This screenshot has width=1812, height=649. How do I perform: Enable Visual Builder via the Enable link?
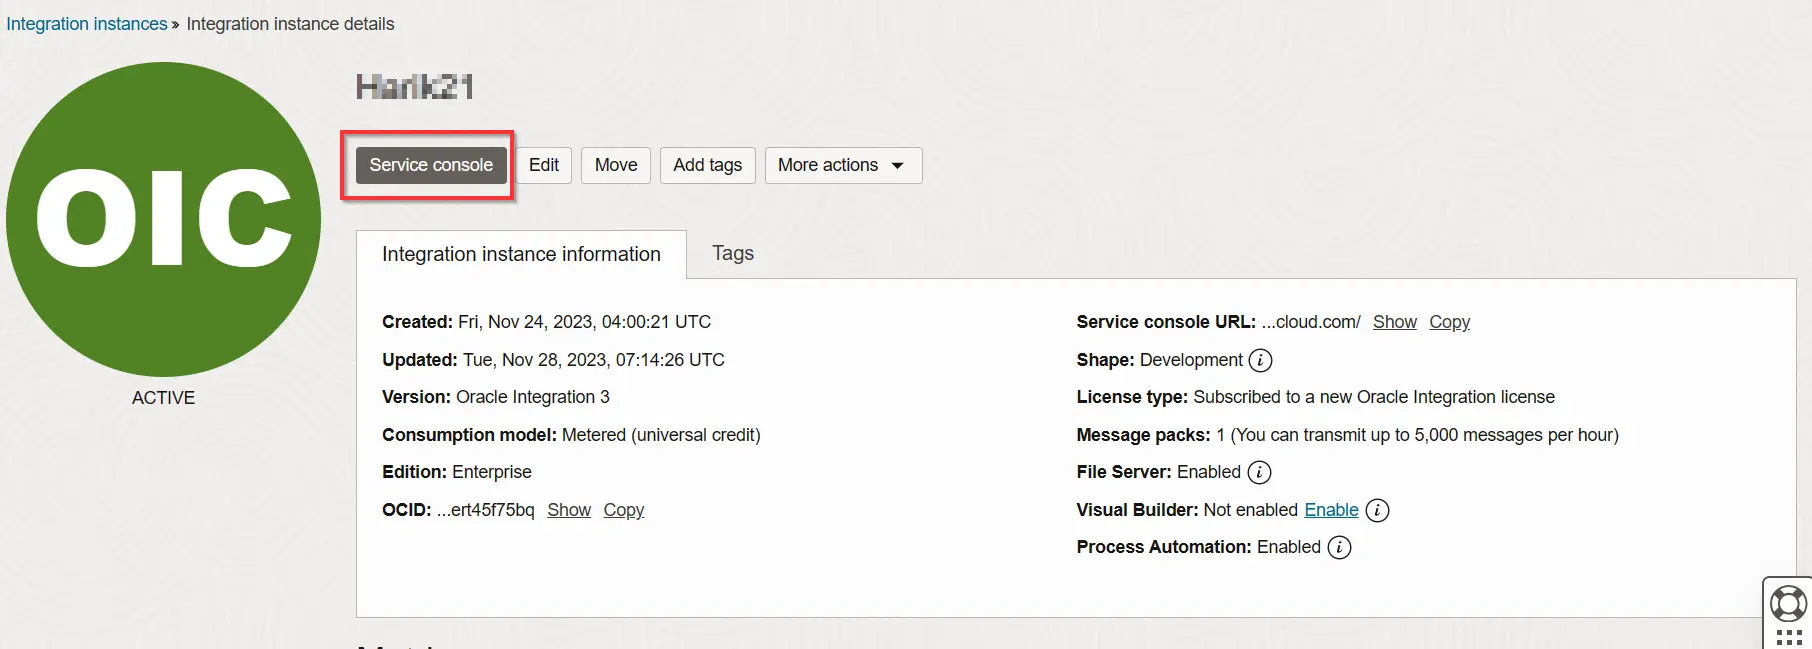coord(1331,510)
